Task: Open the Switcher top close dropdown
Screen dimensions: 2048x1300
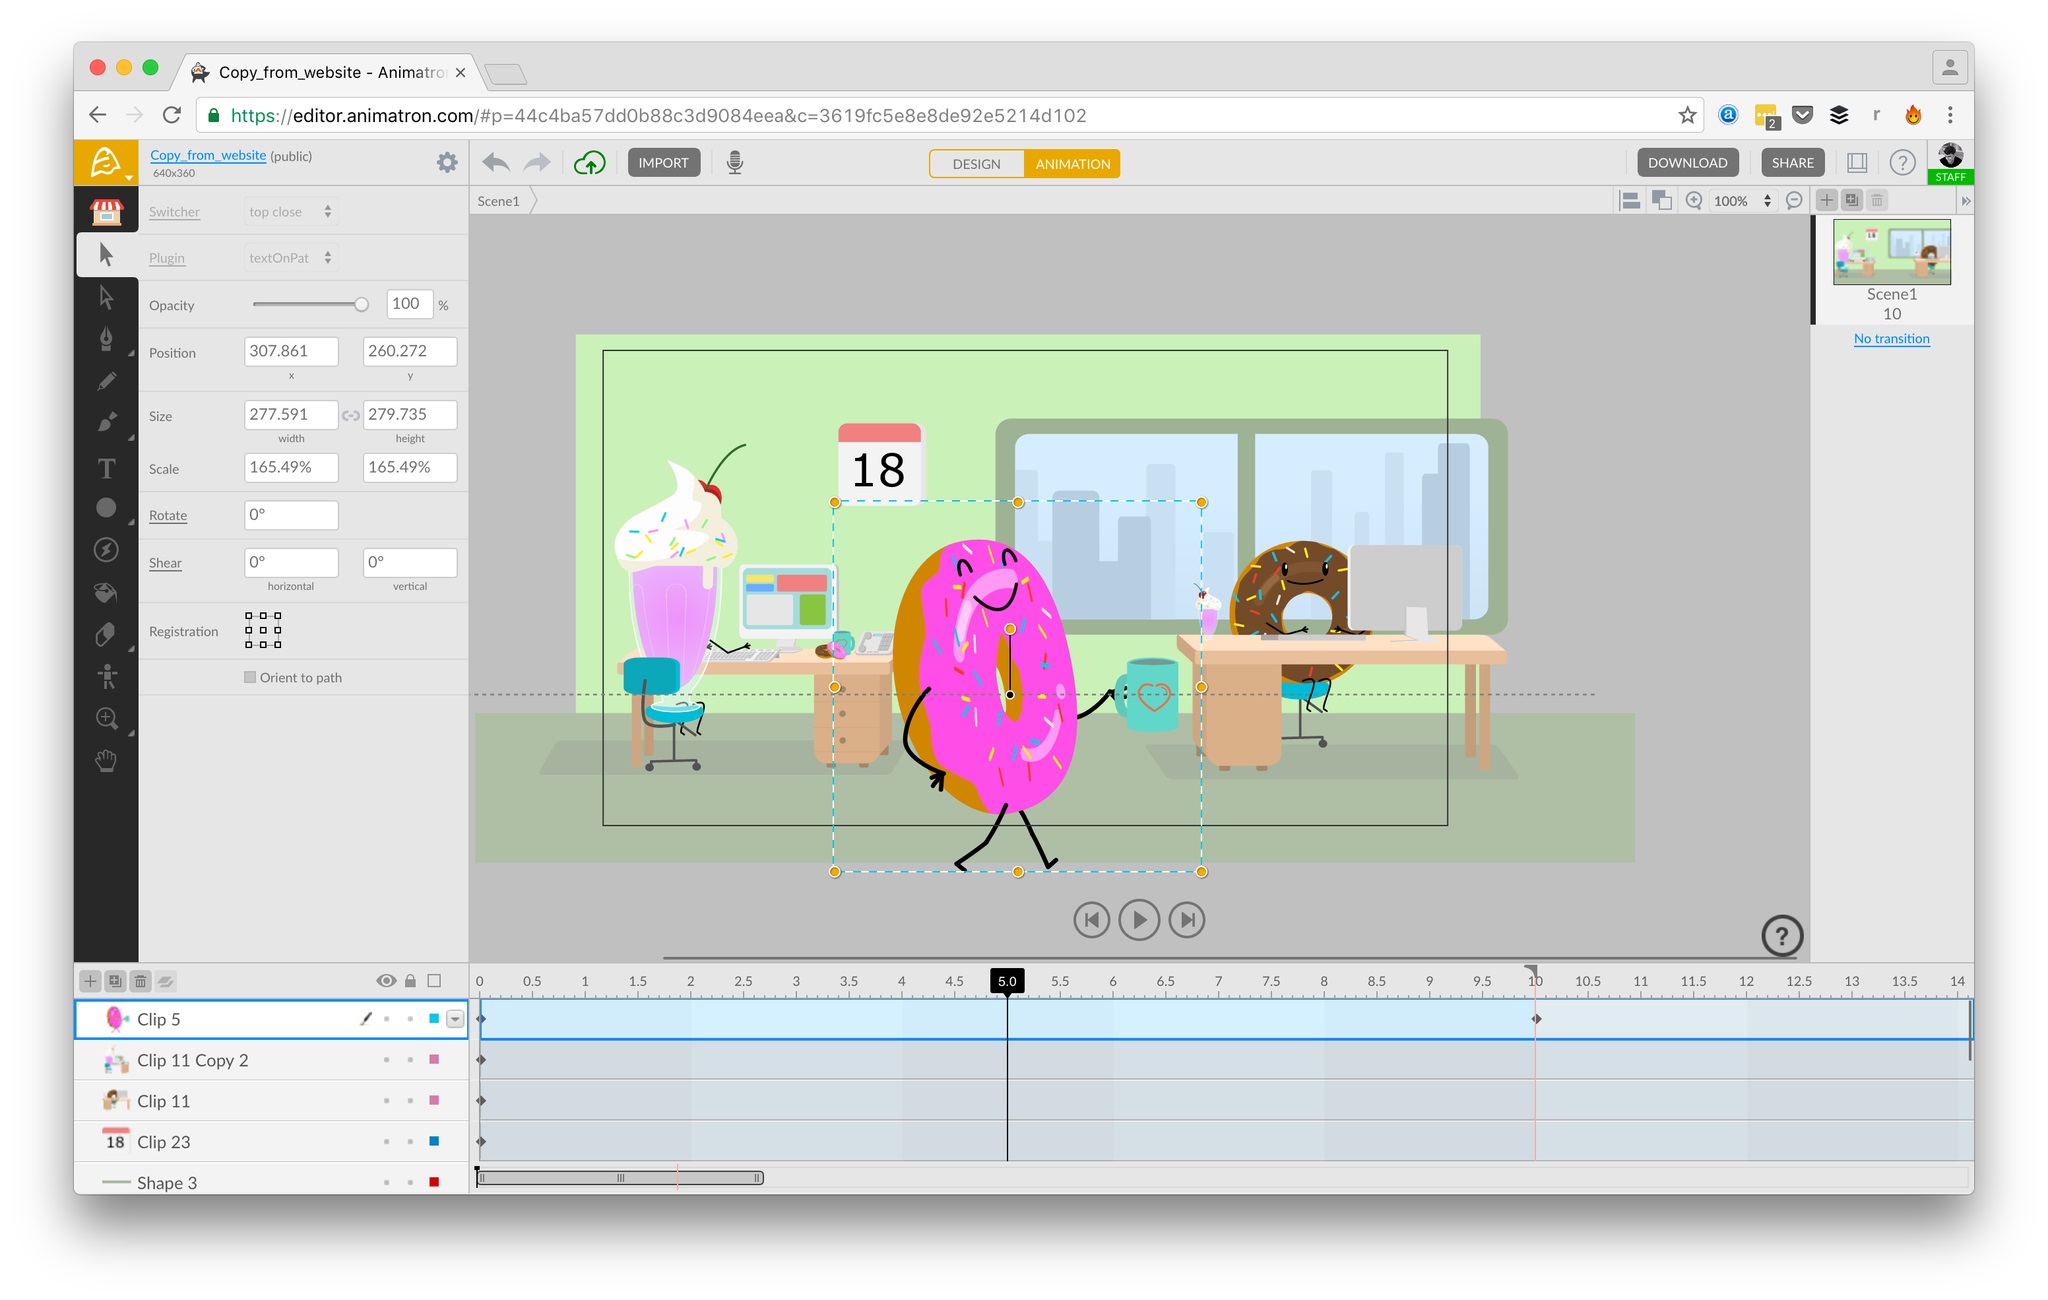Action: pos(290,212)
